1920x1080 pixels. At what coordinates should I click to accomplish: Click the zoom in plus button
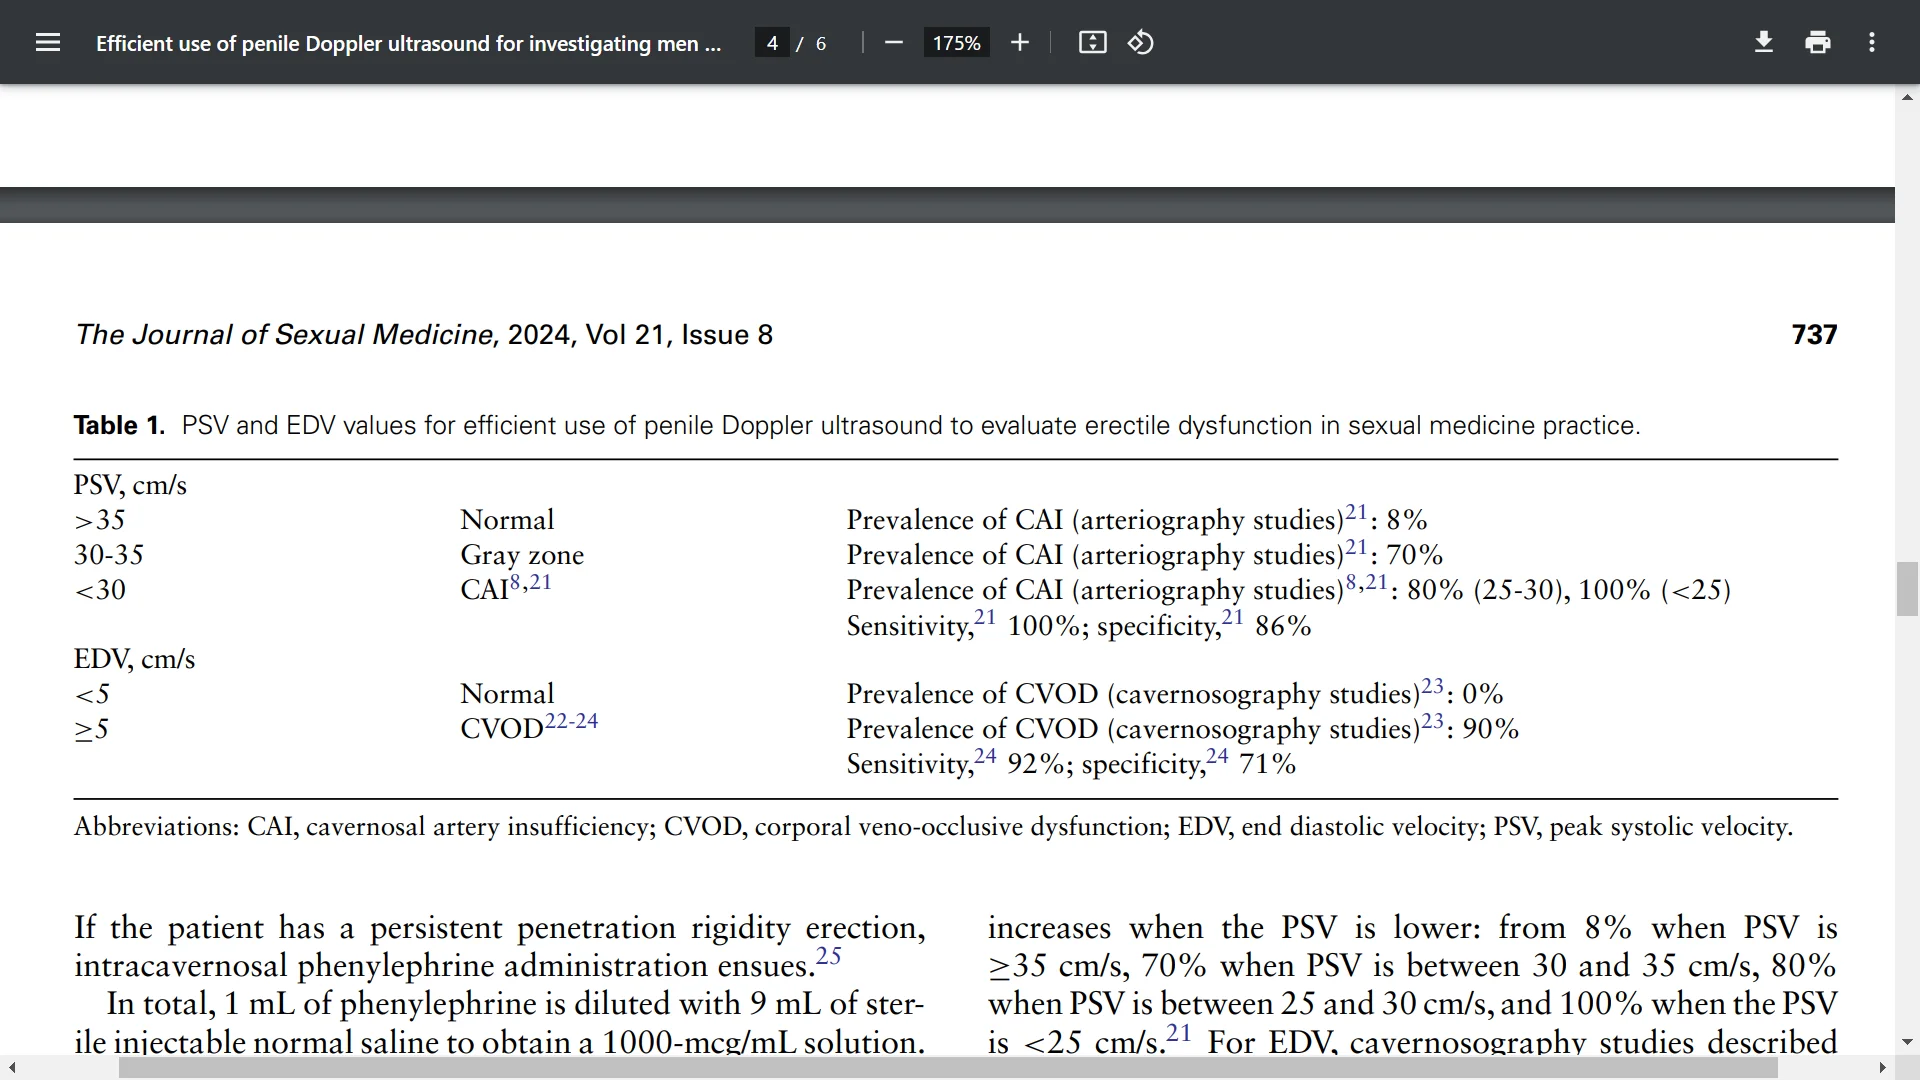coord(1019,42)
